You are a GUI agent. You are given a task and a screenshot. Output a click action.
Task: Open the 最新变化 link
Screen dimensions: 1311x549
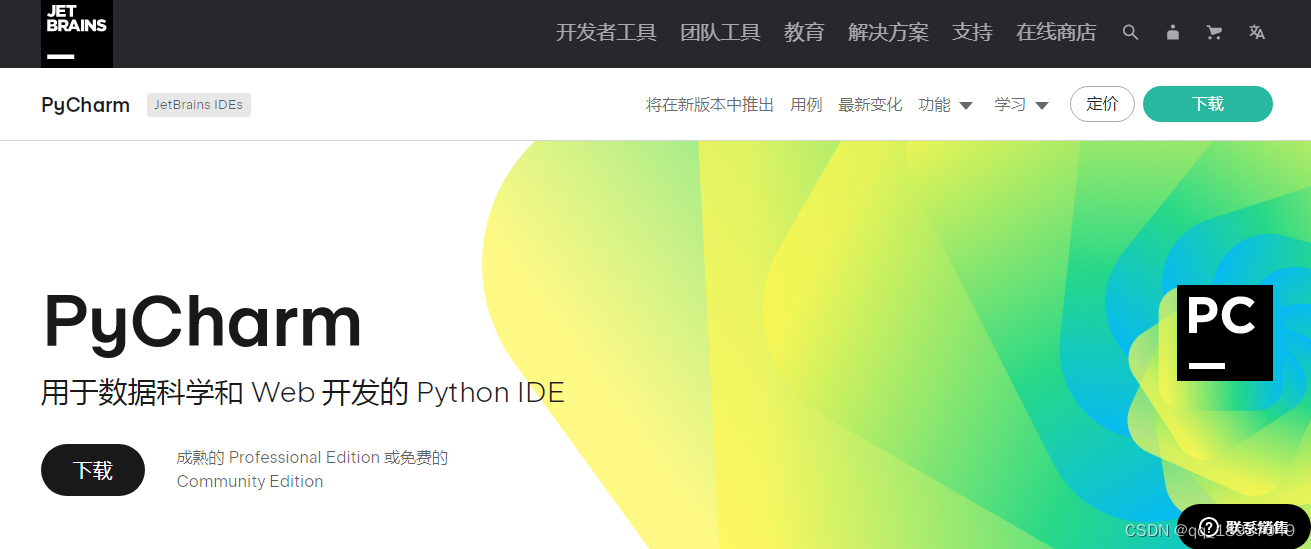click(x=870, y=104)
